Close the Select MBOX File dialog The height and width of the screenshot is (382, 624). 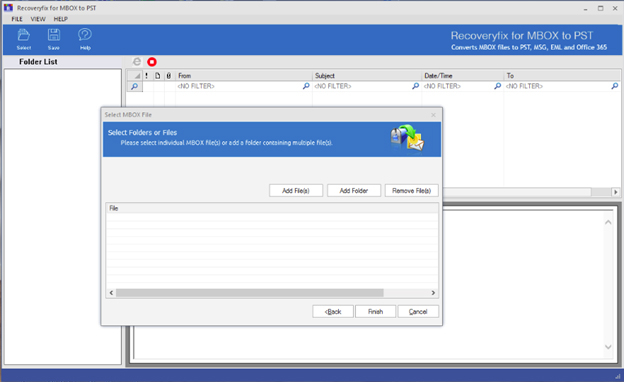pyautogui.click(x=433, y=115)
